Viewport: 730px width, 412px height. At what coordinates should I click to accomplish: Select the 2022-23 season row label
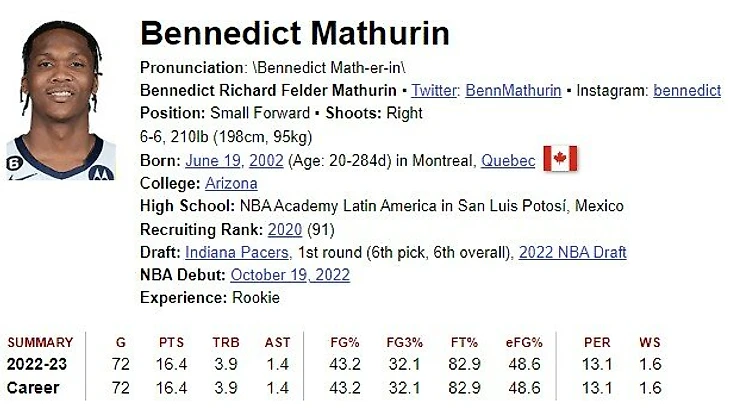click(37, 364)
